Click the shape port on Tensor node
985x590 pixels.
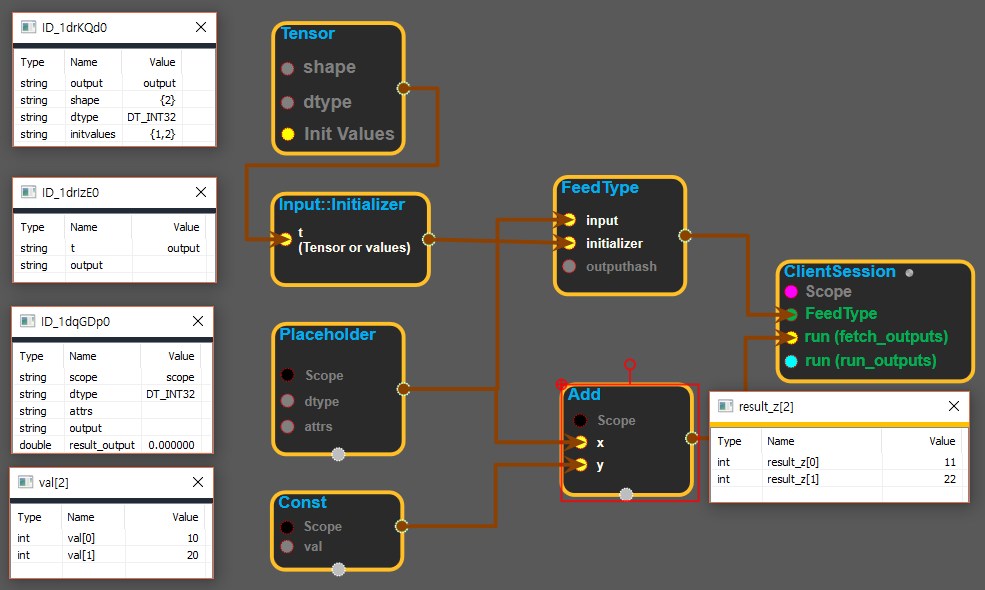(288, 68)
